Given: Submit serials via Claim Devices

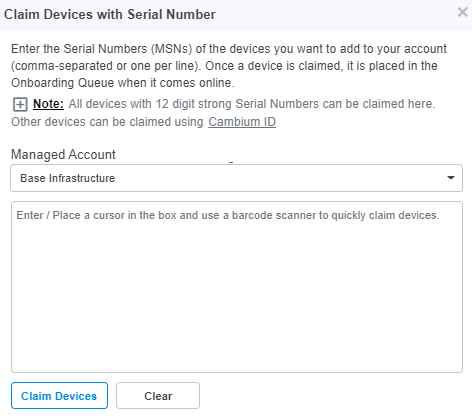Looking at the screenshot, I should point(59,396).
